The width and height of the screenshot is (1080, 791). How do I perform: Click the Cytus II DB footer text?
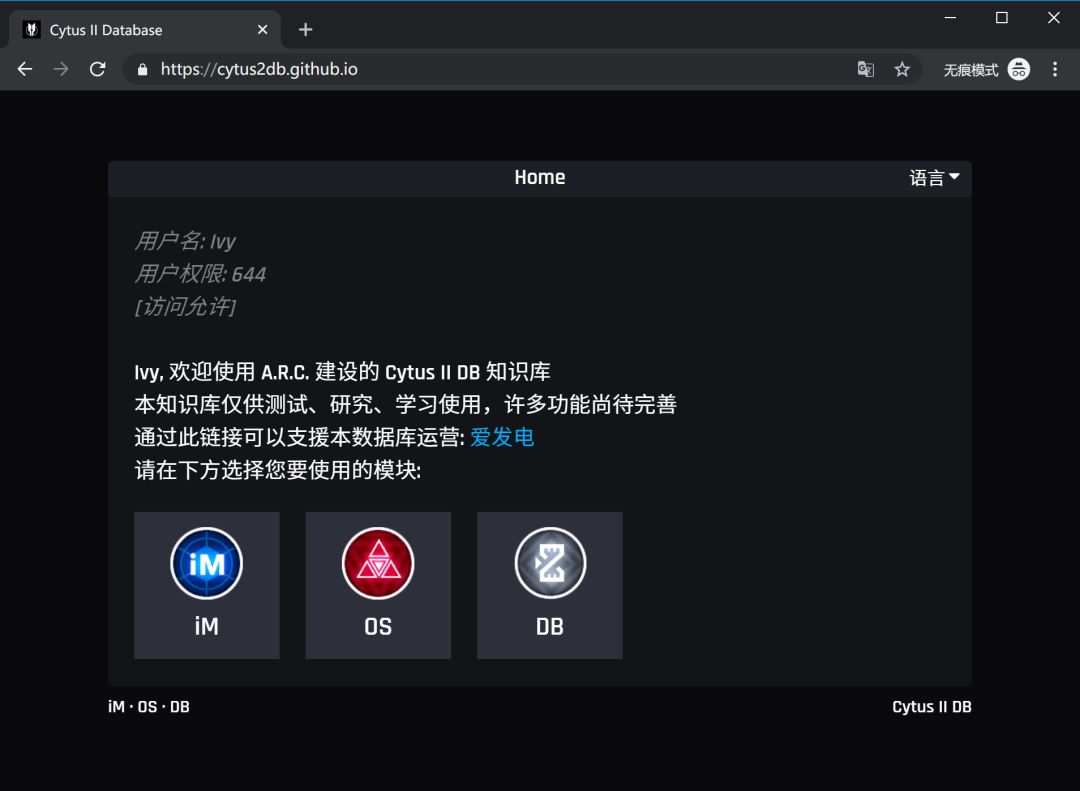pyautogui.click(x=932, y=707)
